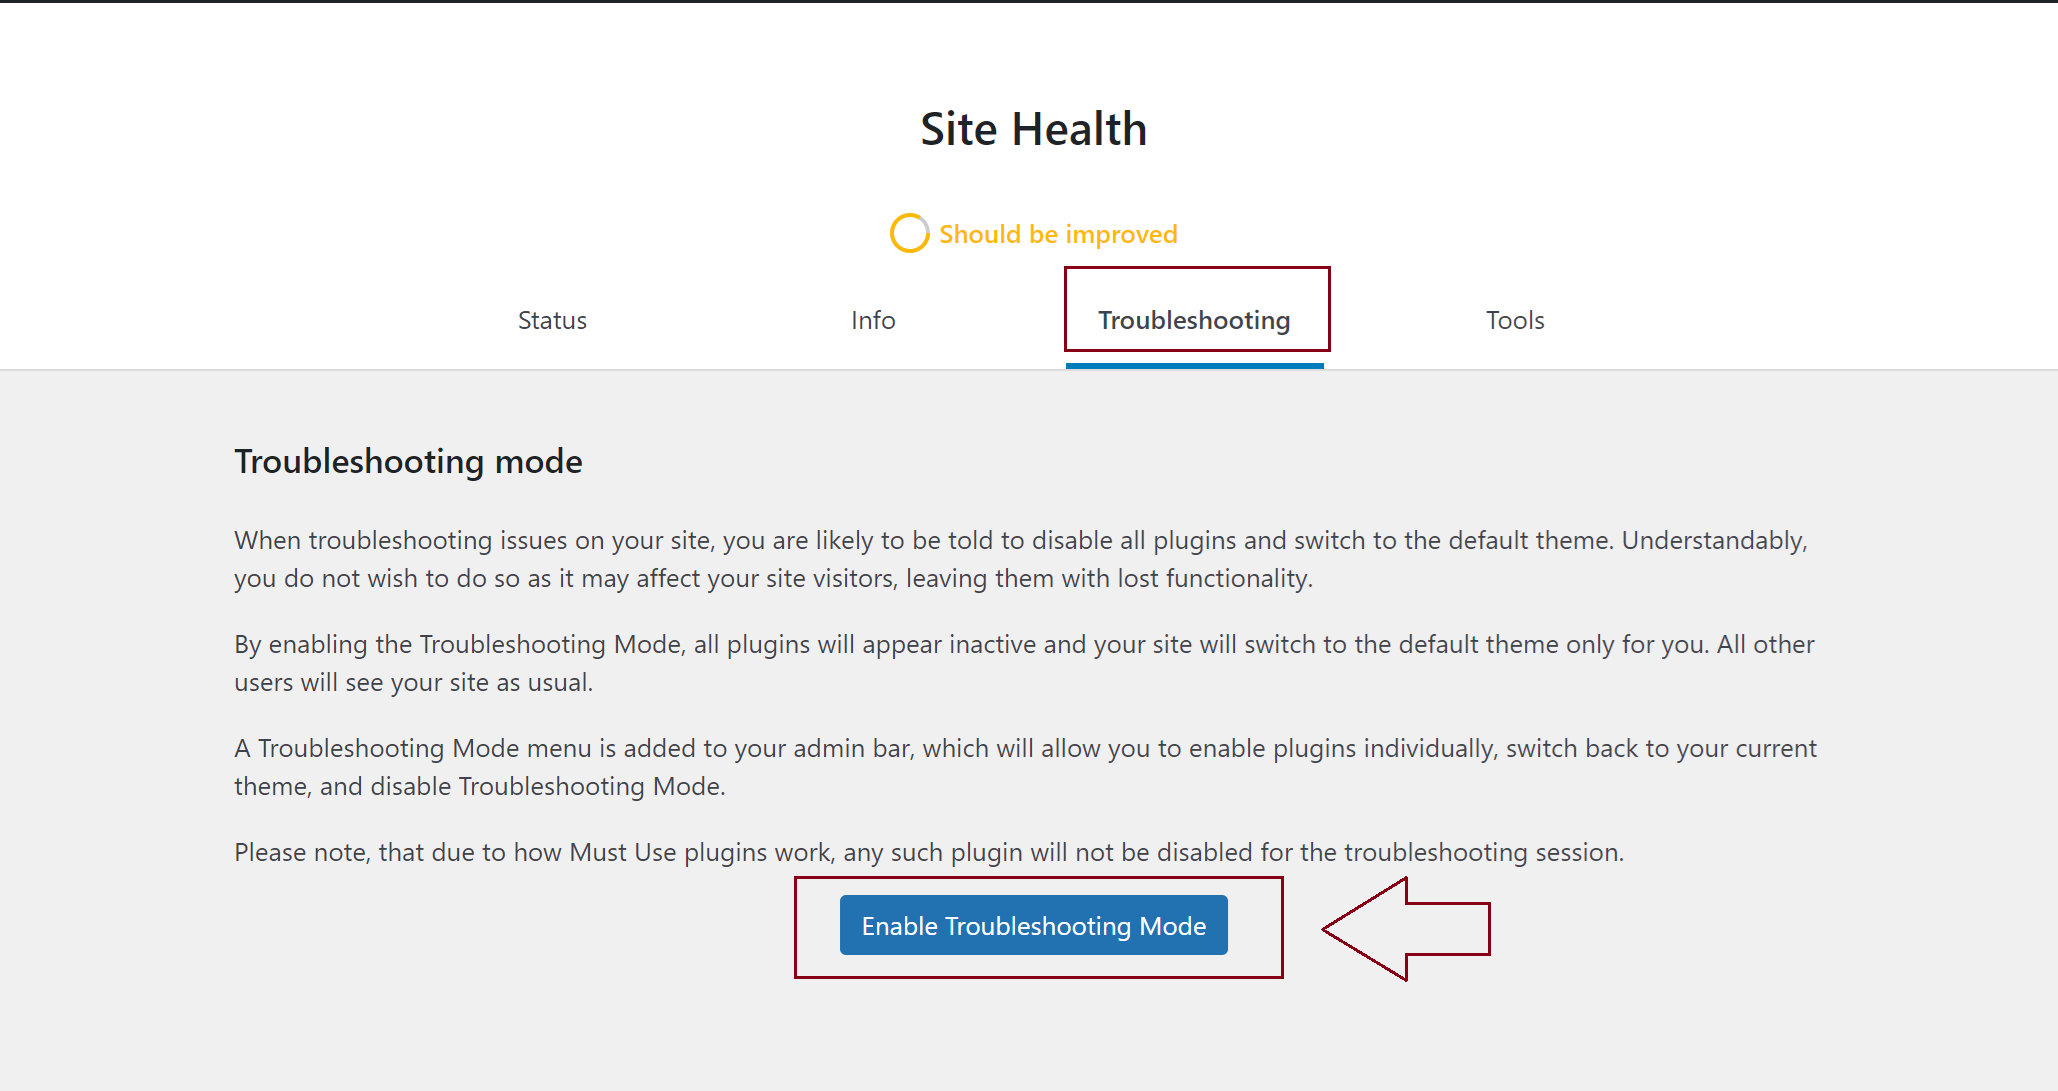The image size is (2058, 1091).
Task: Click the line "users will see your site as usual"
Action: click(x=413, y=682)
